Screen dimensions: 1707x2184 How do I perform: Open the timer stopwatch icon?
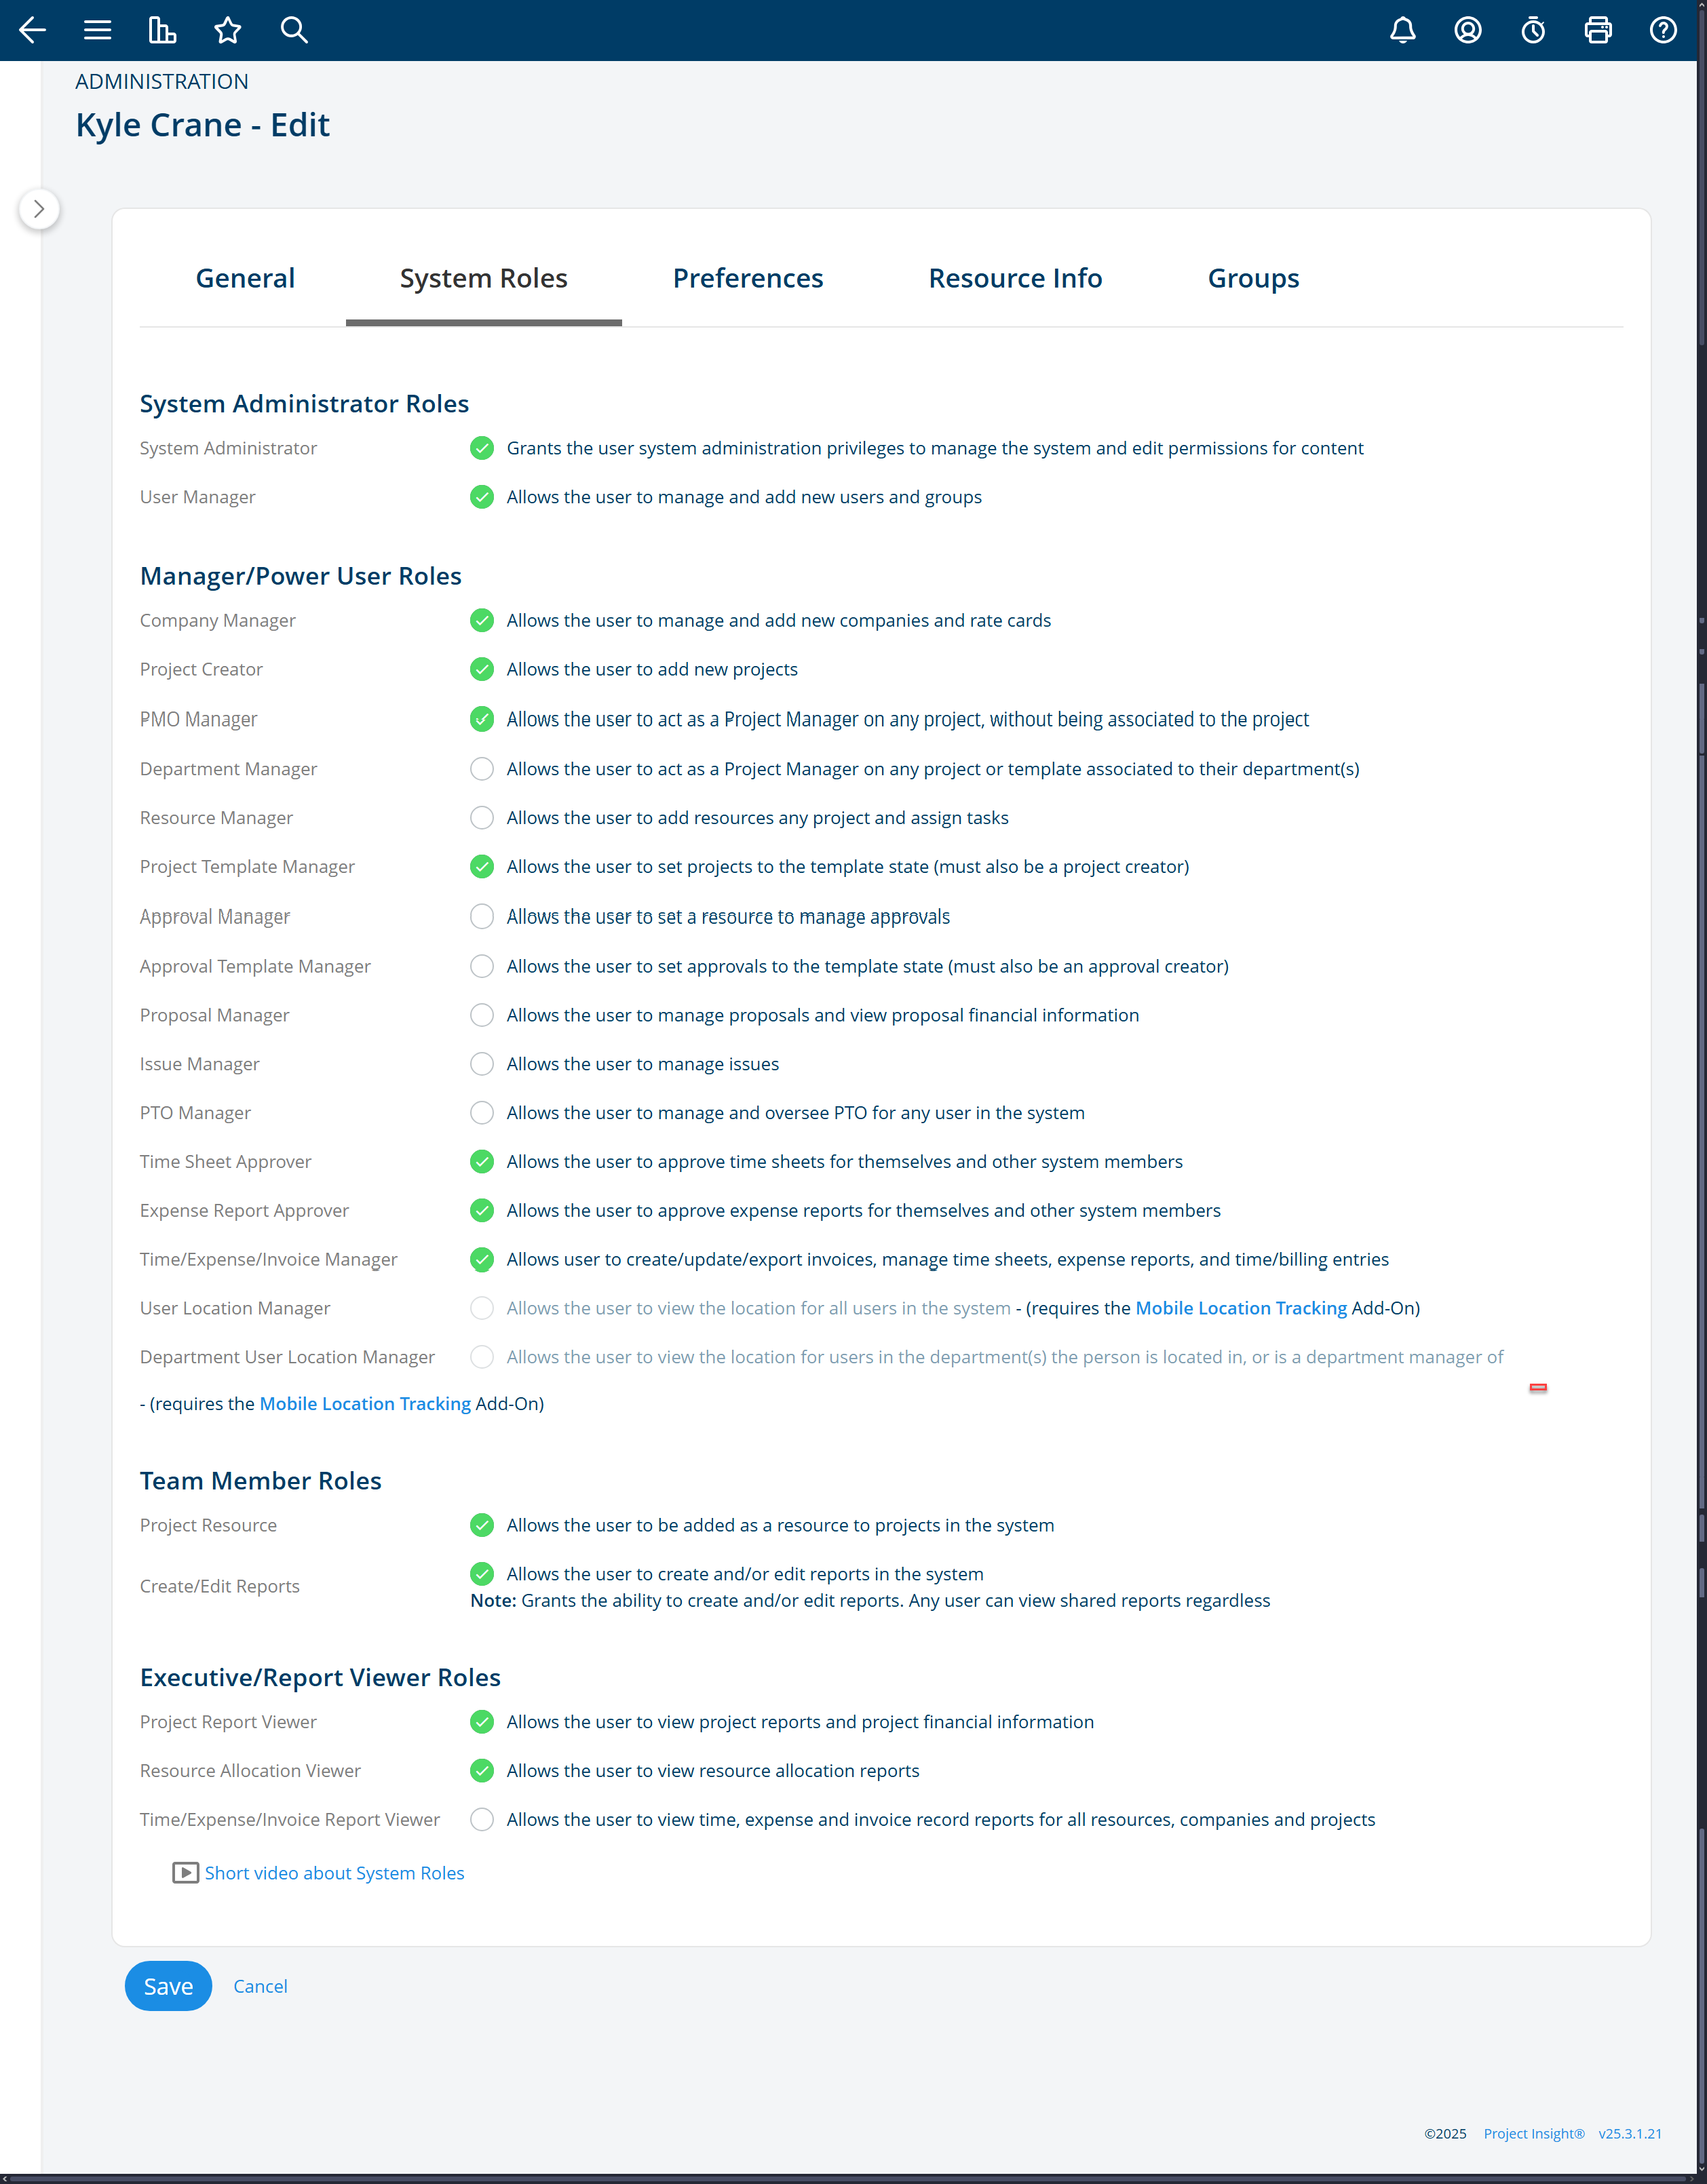pyautogui.click(x=1533, y=30)
